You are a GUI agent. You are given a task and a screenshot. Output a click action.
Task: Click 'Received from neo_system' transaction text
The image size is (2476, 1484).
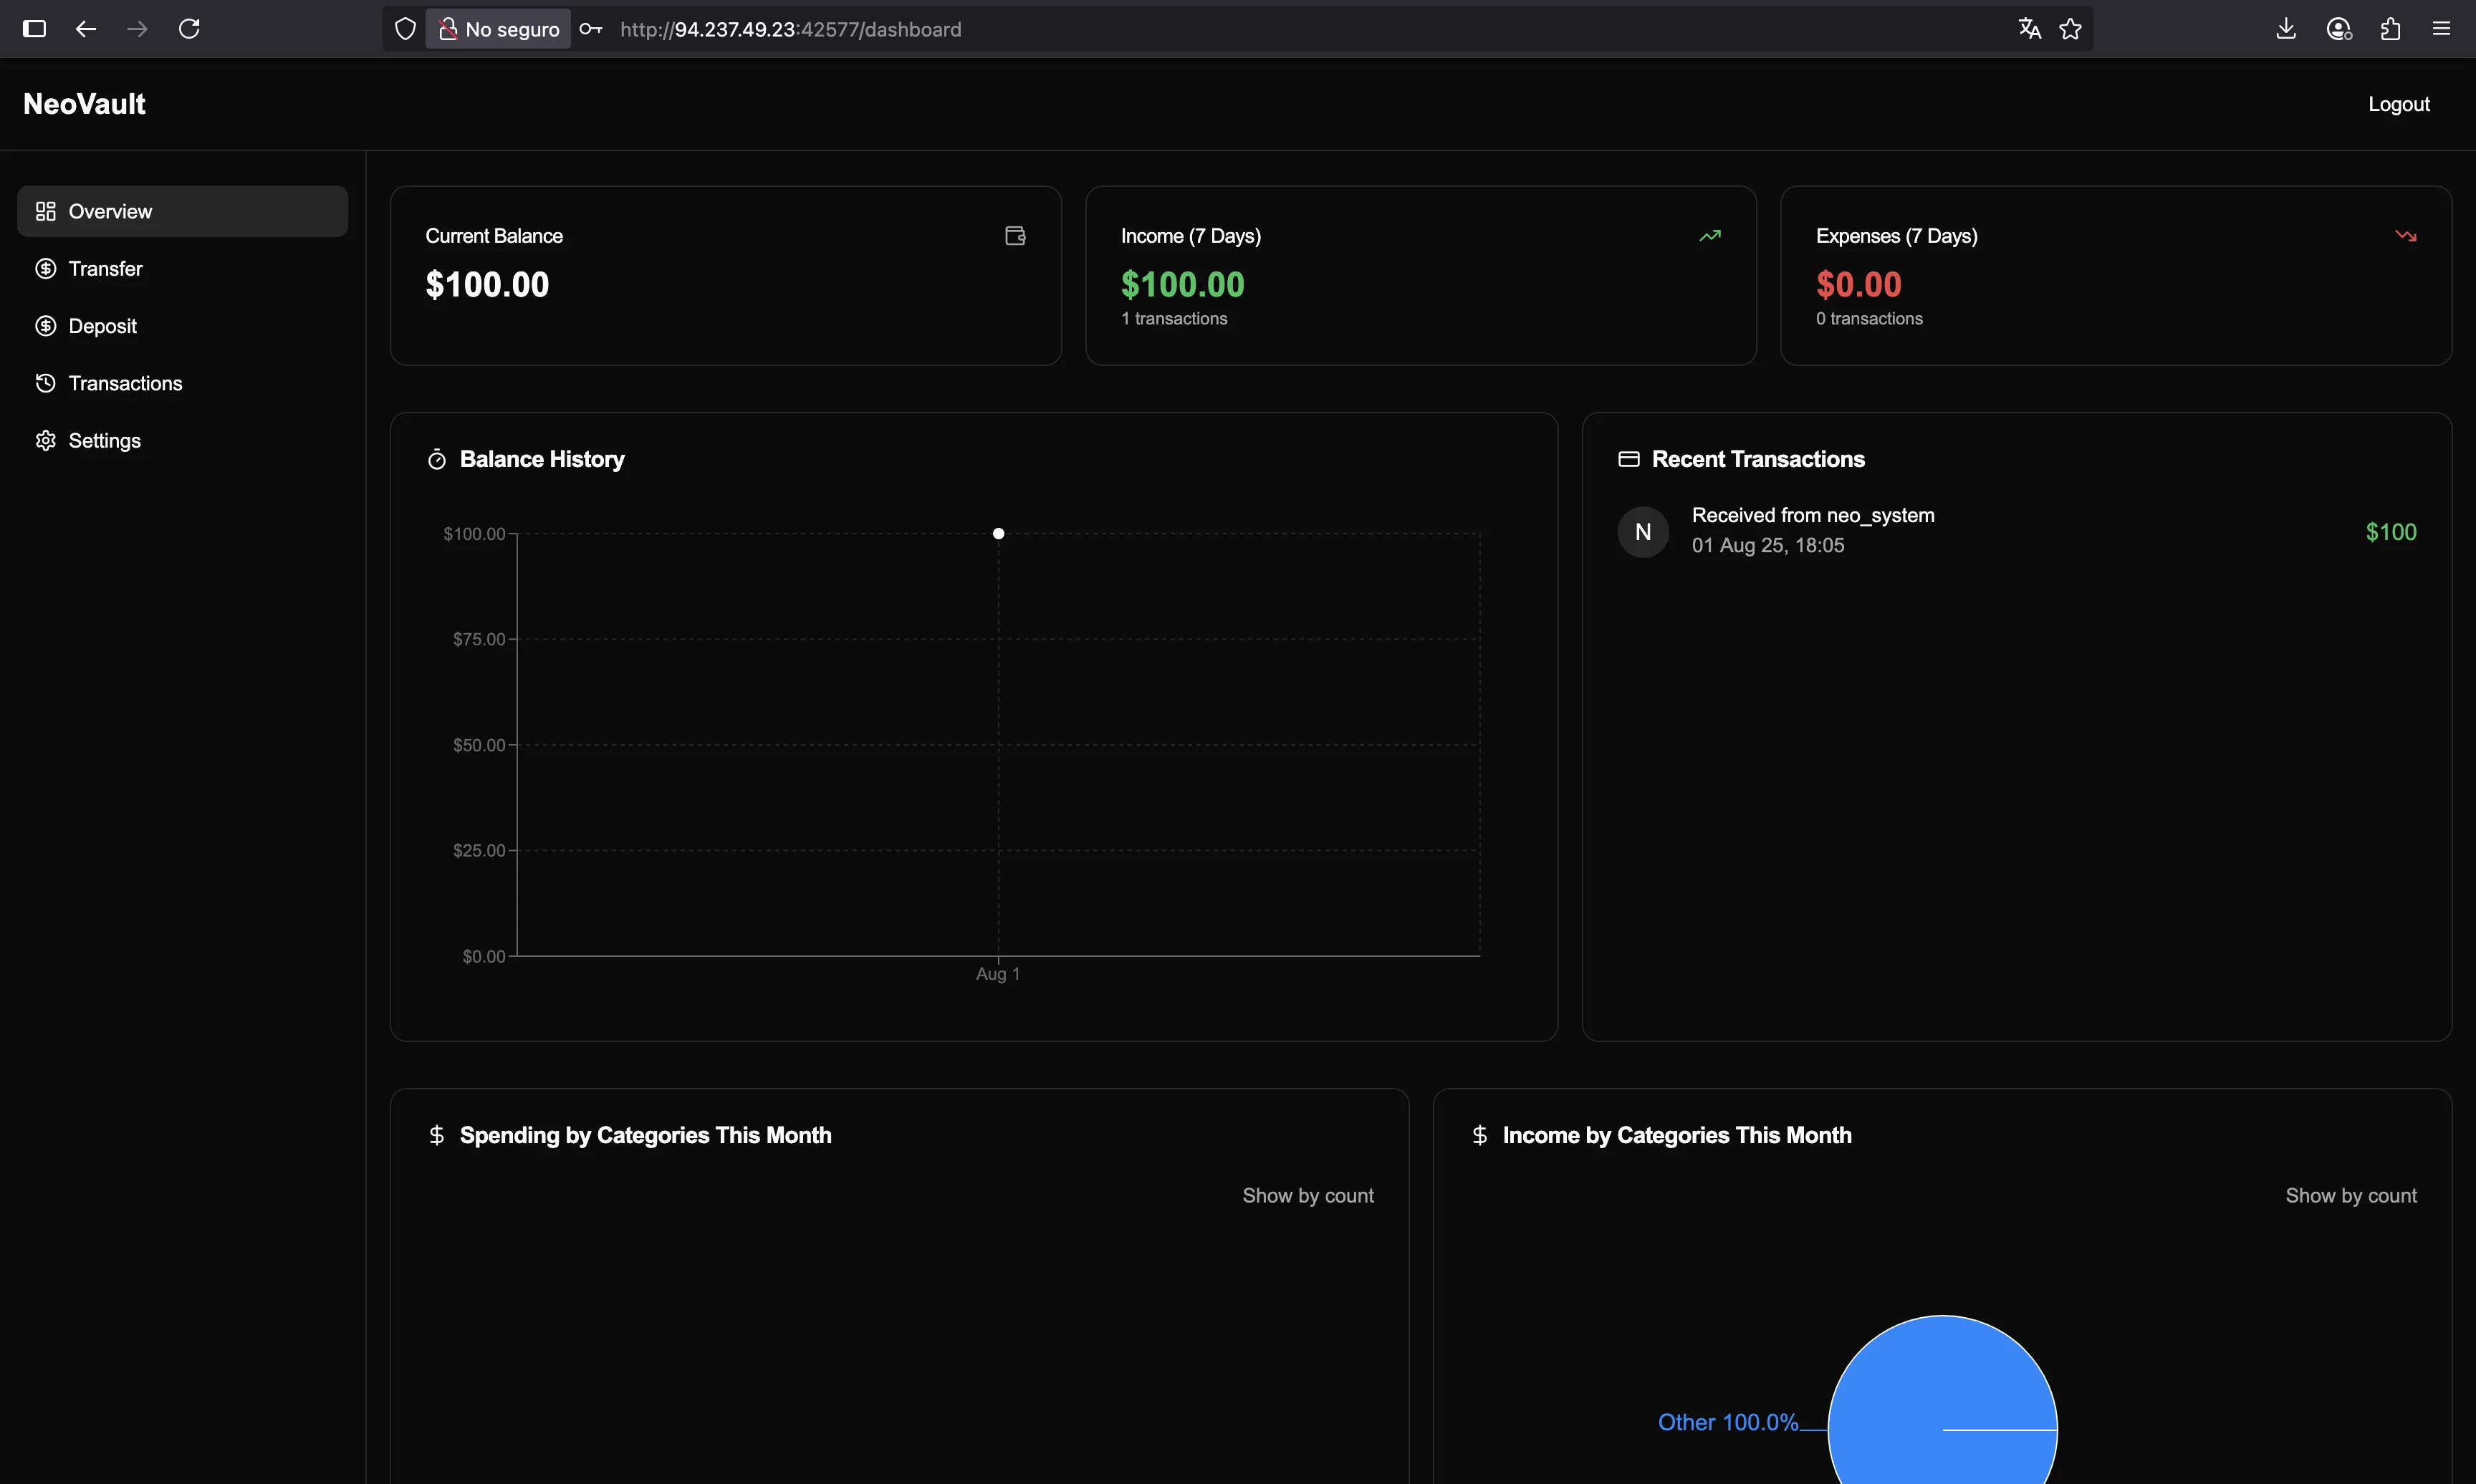[1813, 515]
